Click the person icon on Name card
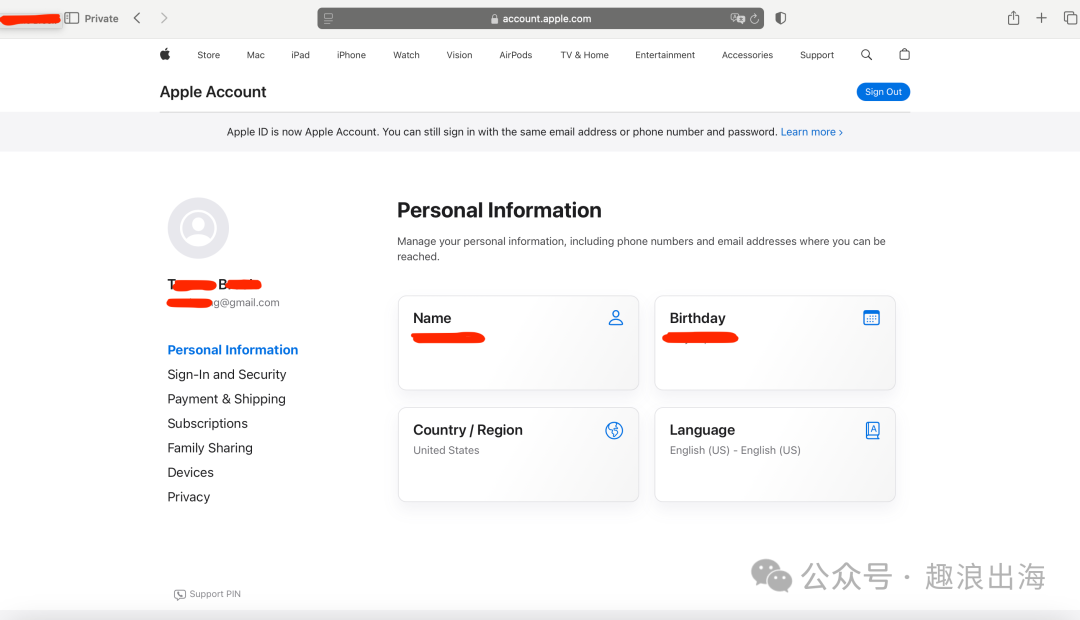The width and height of the screenshot is (1080, 620). (x=616, y=318)
